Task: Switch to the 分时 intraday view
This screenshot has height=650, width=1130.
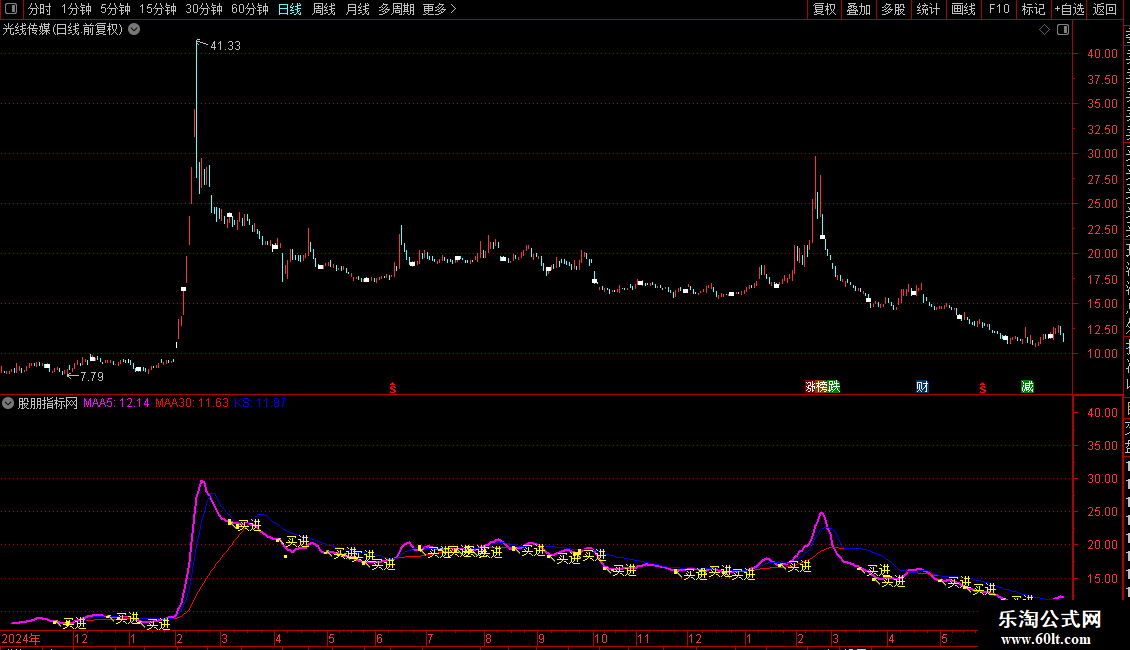Action: [x=40, y=9]
